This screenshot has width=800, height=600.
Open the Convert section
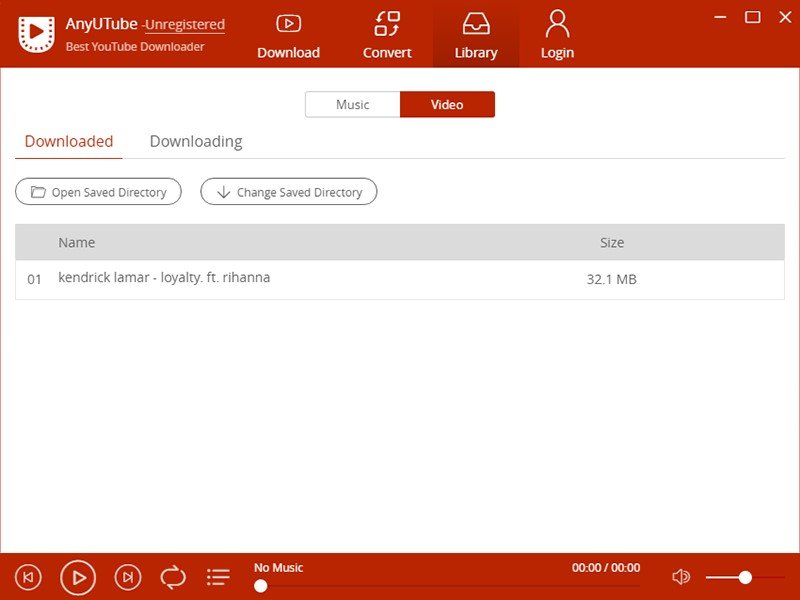point(387,36)
